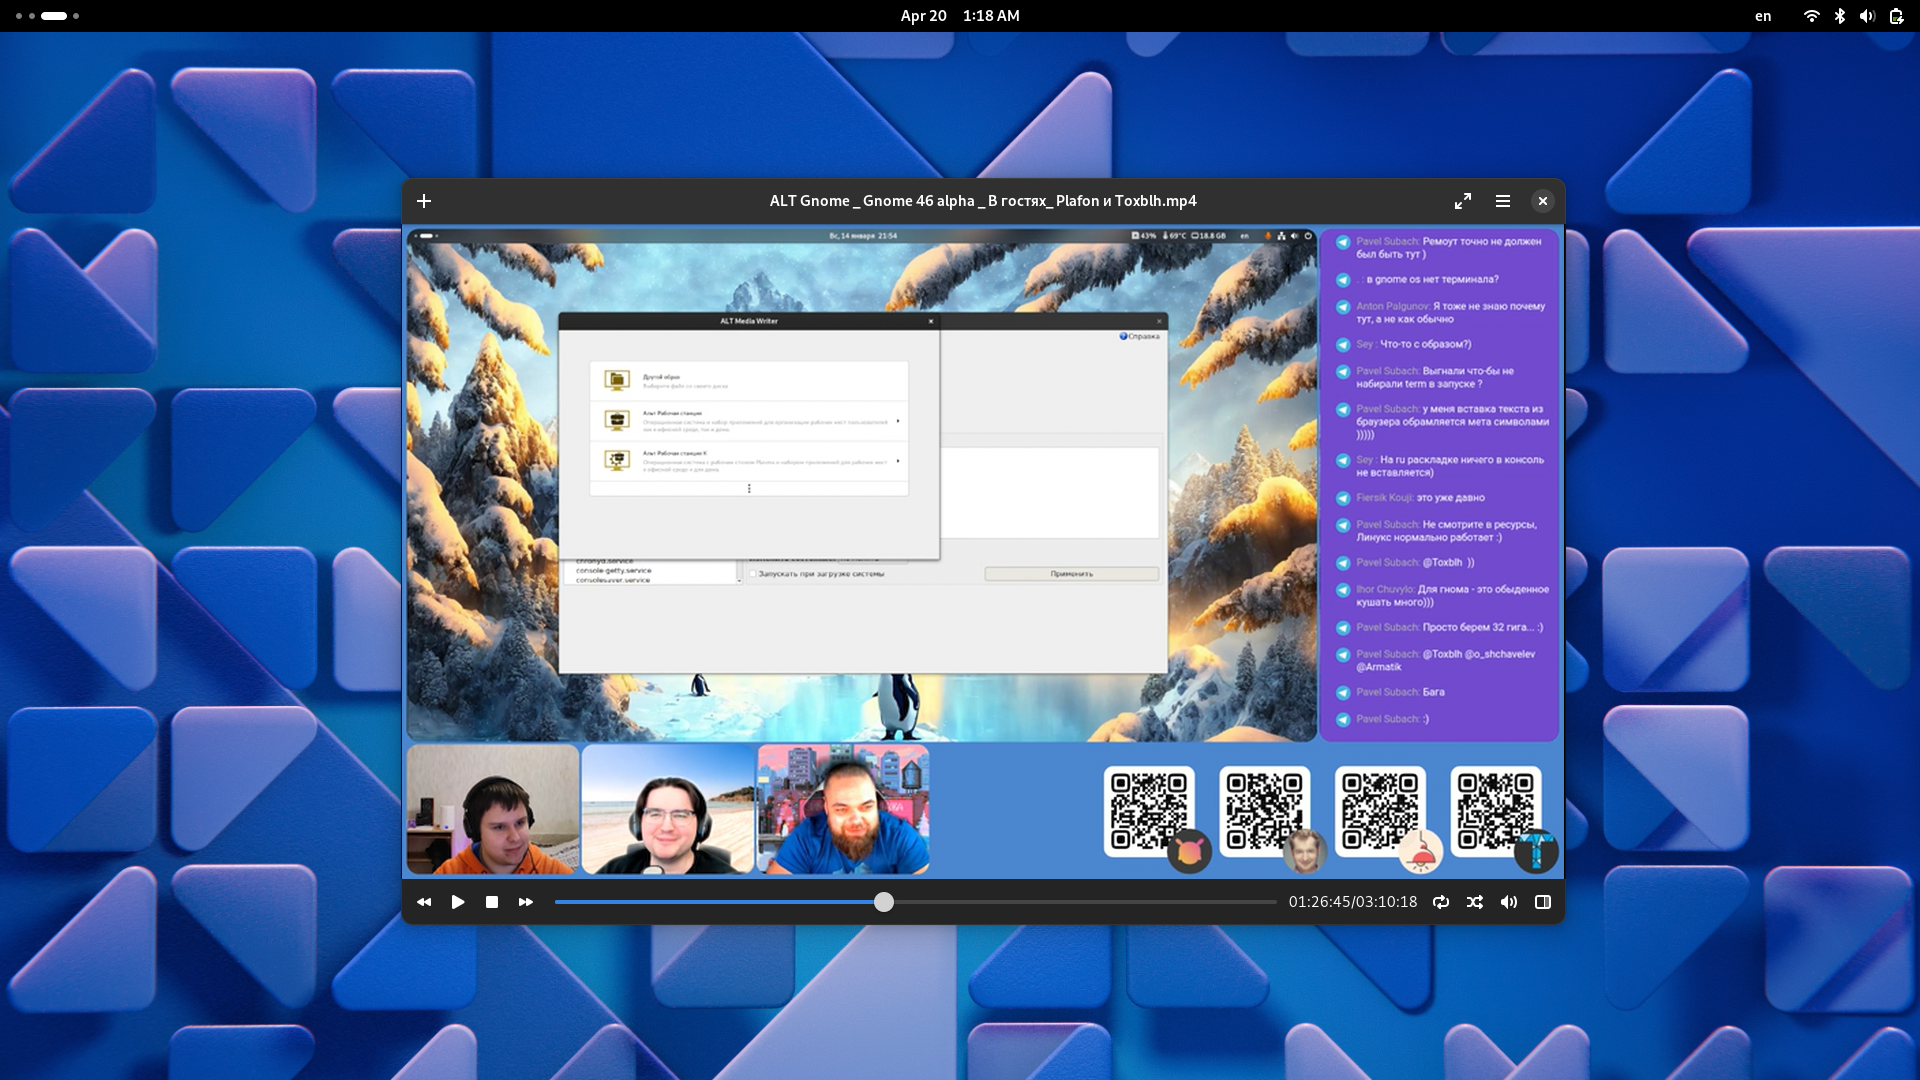Click the seek bar playhead knob
The image size is (1920, 1080).
tap(884, 902)
